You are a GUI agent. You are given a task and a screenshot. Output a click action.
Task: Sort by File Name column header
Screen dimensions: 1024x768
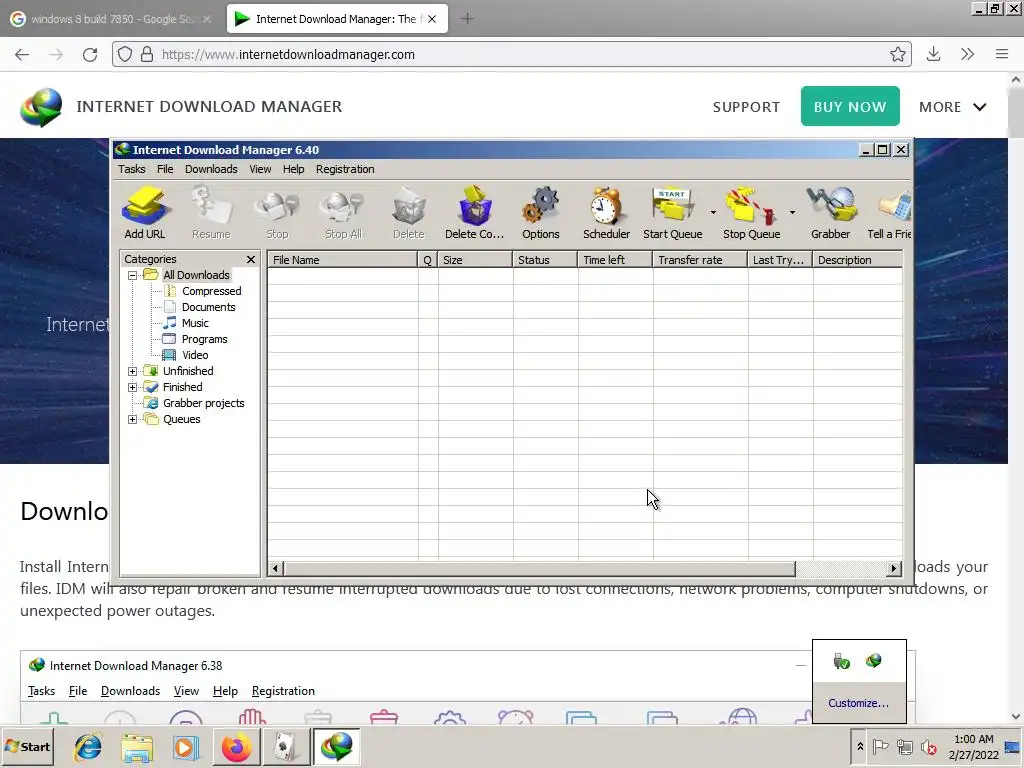[x=342, y=260]
